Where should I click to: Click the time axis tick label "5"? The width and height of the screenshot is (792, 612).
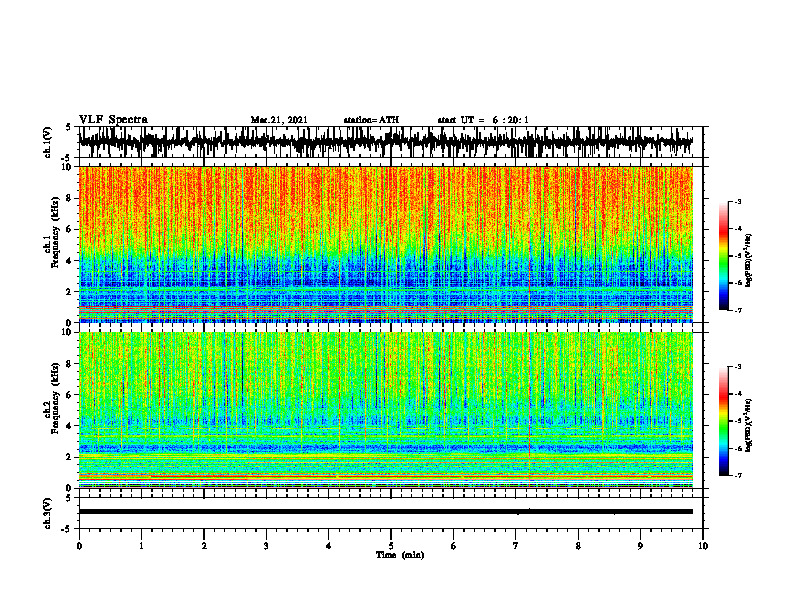click(x=391, y=546)
